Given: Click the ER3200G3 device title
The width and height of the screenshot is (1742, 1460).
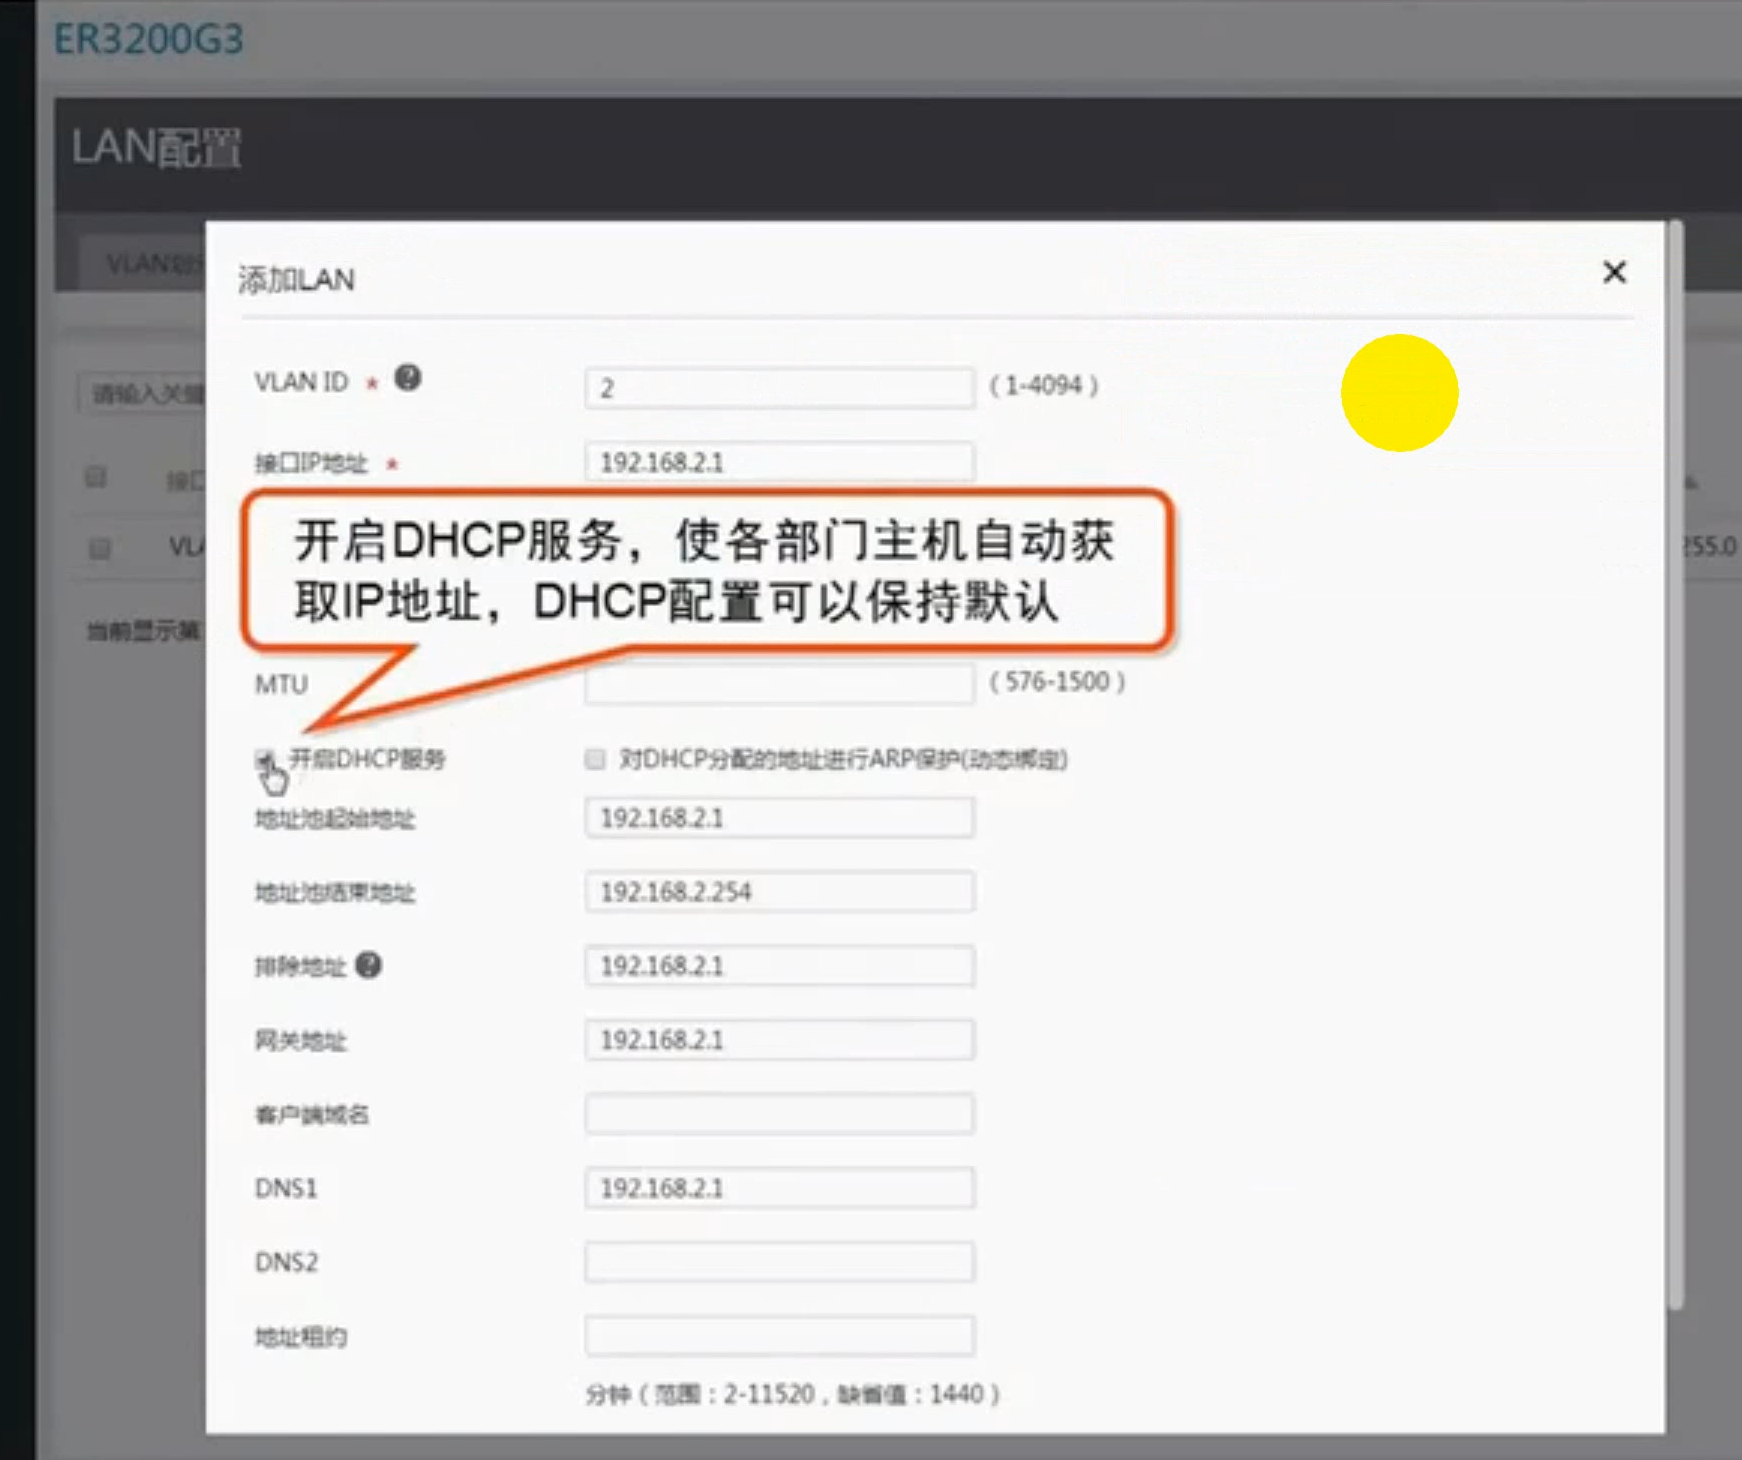Looking at the screenshot, I should tap(148, 39).
